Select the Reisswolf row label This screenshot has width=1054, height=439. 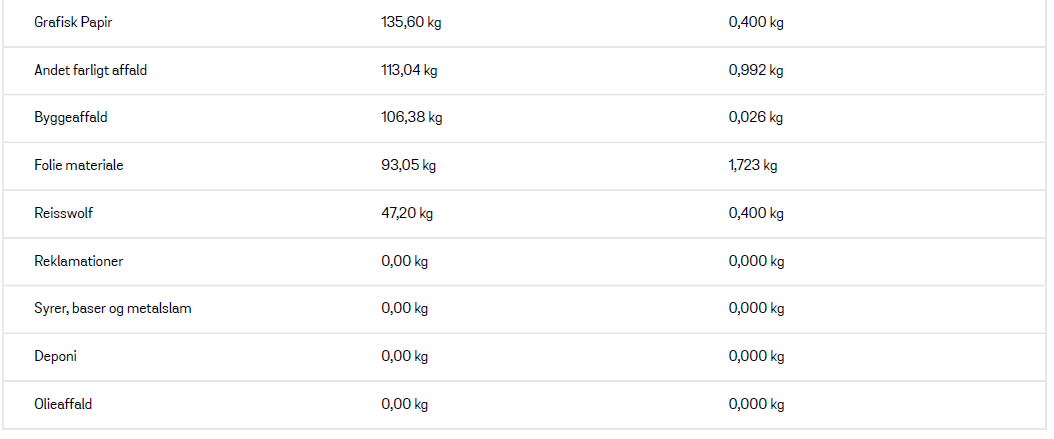63,213
